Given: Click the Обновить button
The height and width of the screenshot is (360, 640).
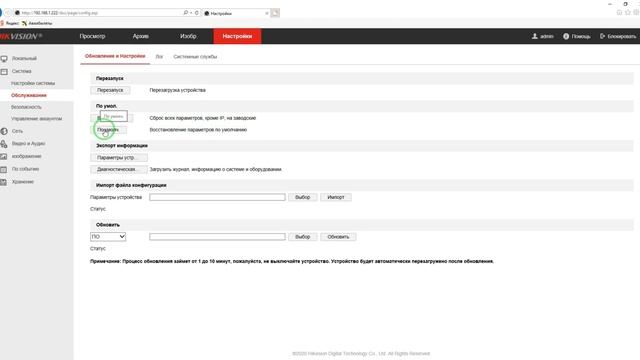Looking at the screenshot, I should (x=338, y=237).
